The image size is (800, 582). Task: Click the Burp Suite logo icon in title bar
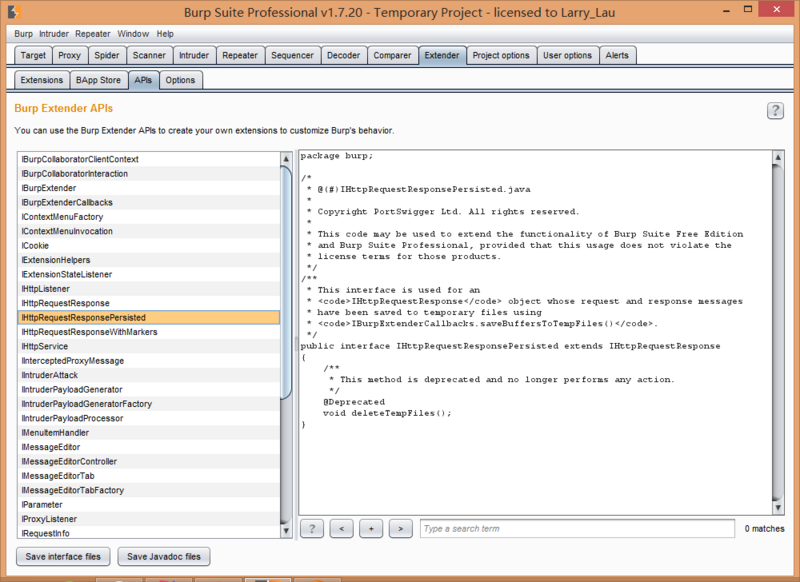[x=14, y=11]
